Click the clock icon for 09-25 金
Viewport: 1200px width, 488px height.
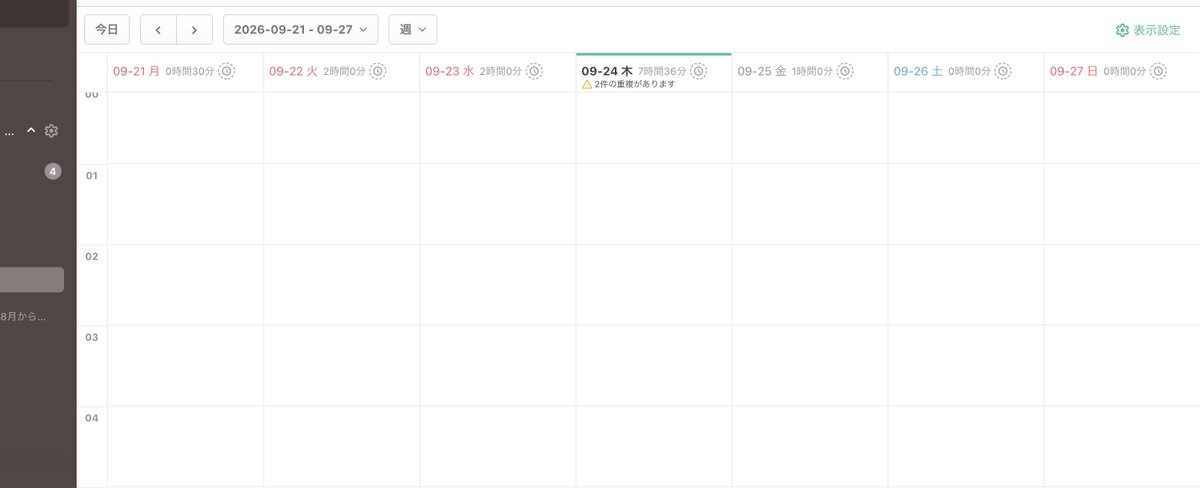tap(846, 71)
